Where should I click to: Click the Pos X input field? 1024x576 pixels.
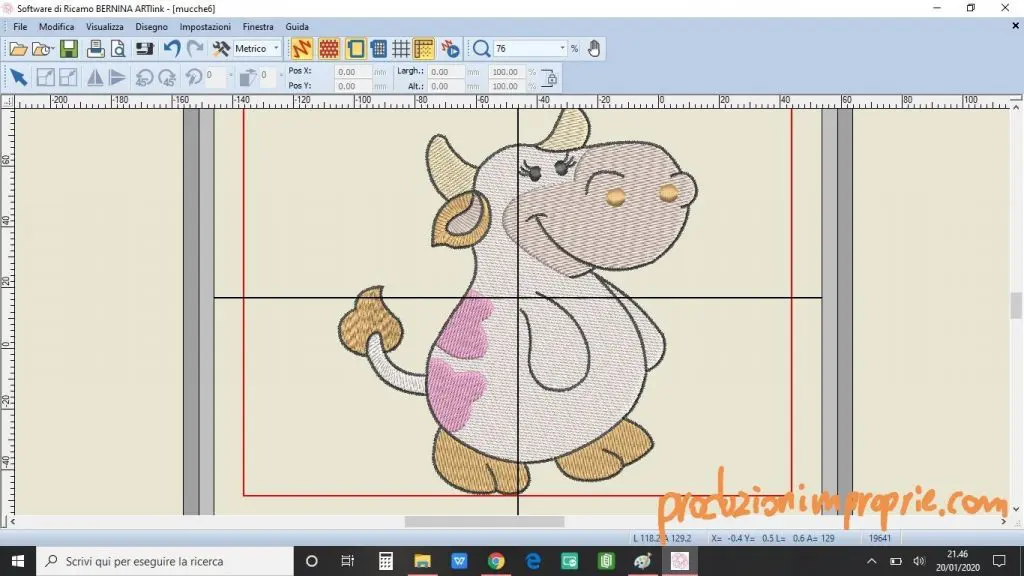pyautogui.click(x=353, y=72)
